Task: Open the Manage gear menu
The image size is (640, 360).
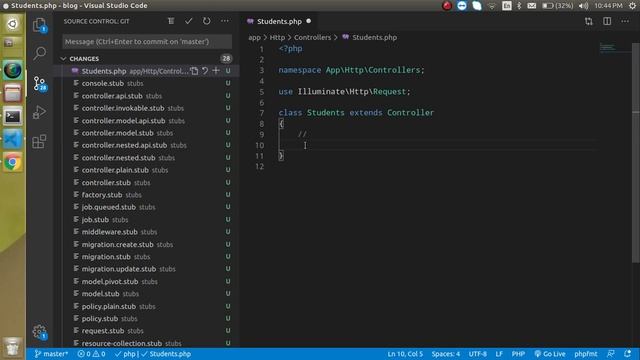Action: tap(40, 331)
